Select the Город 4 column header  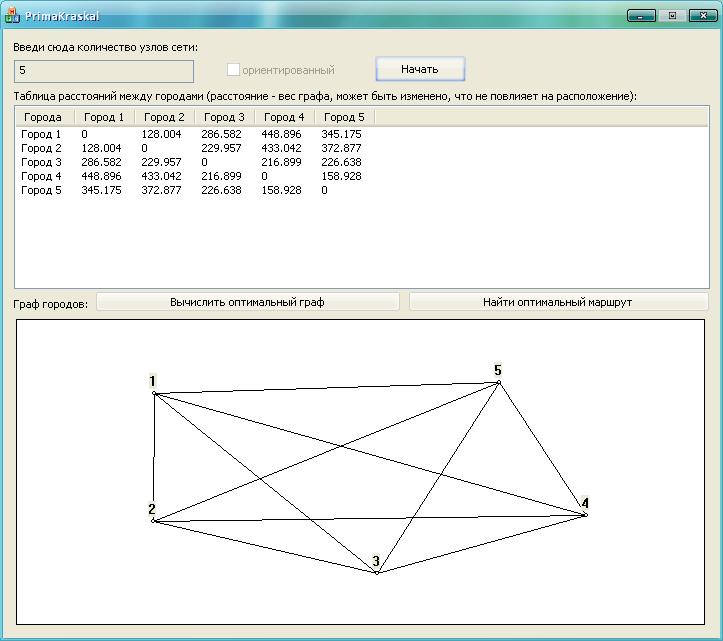[x=284, y=117]
